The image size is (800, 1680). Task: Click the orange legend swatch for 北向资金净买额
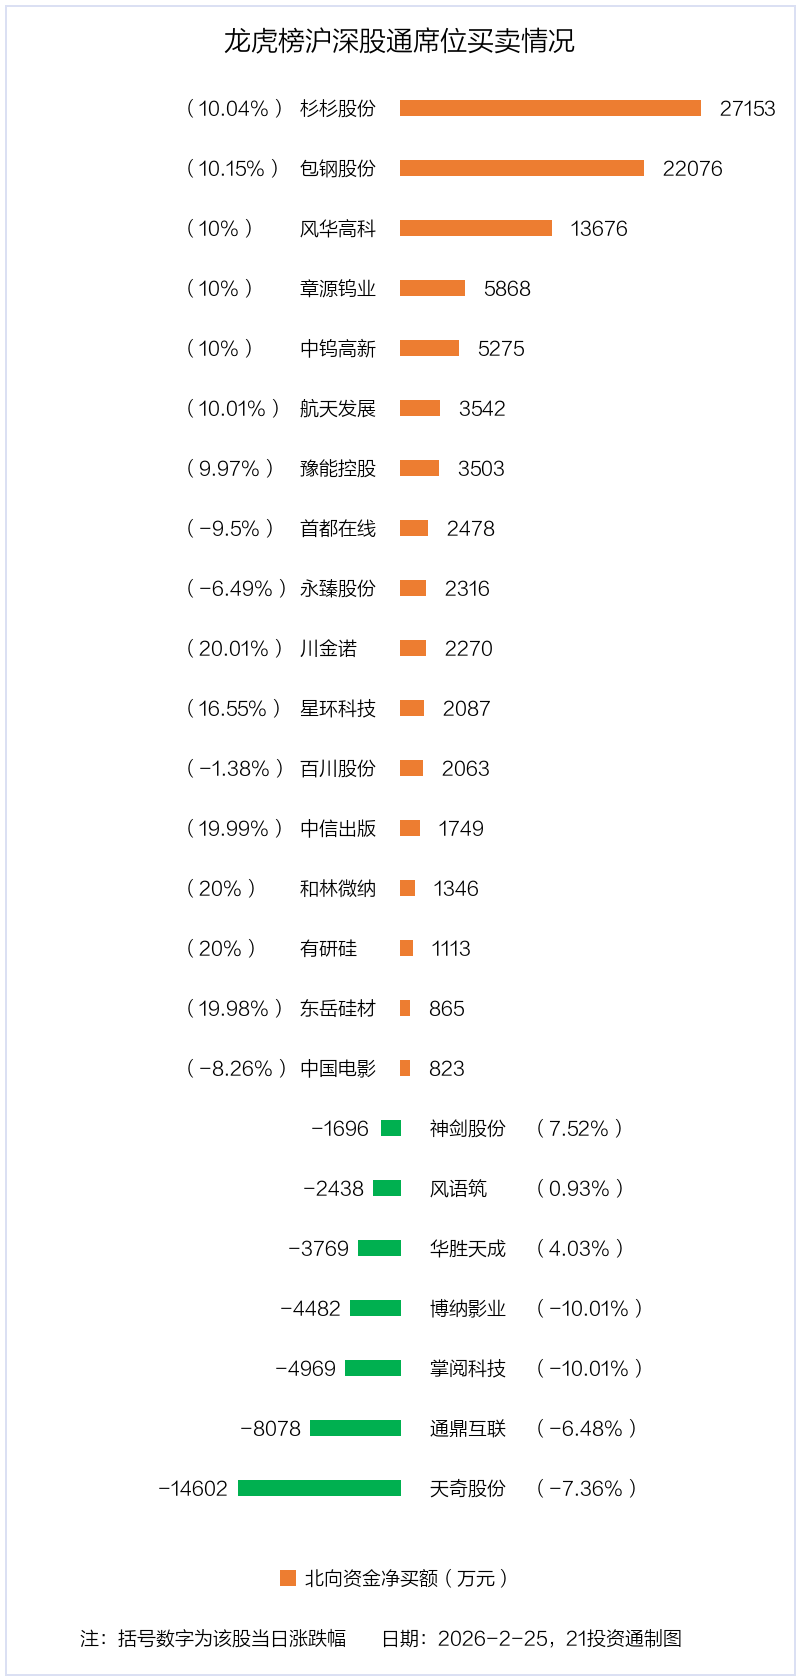[288, 1578]
